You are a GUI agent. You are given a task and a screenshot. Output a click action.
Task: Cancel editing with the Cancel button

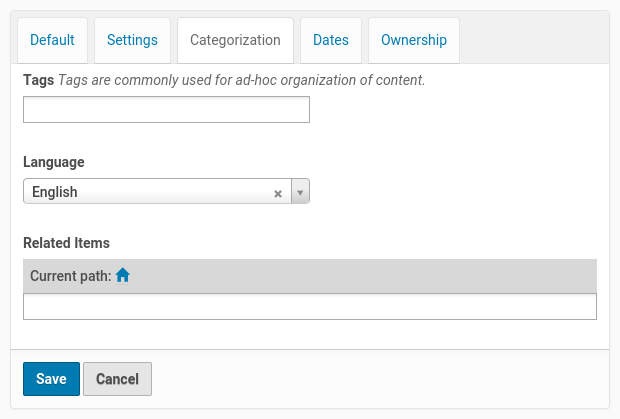pos(117,379)
